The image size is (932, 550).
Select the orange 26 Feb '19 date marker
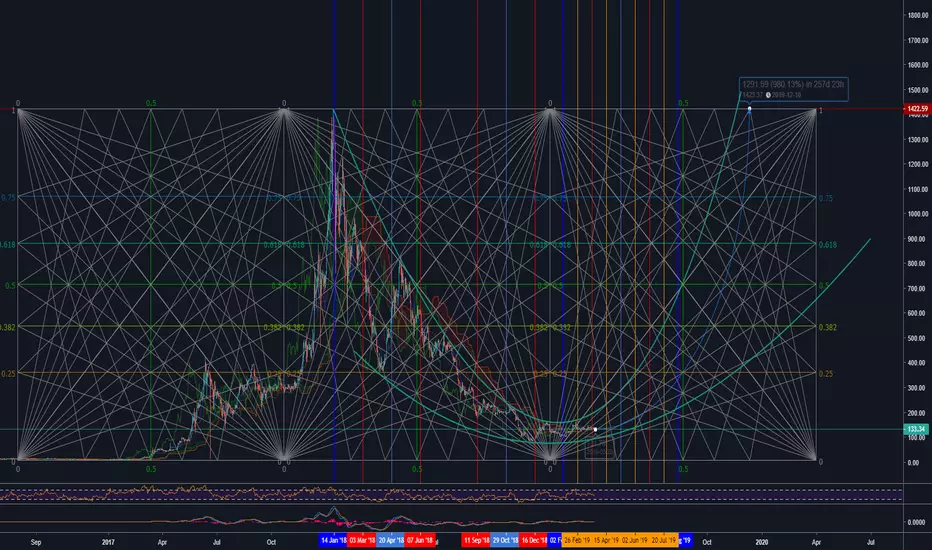pos(577,540)
